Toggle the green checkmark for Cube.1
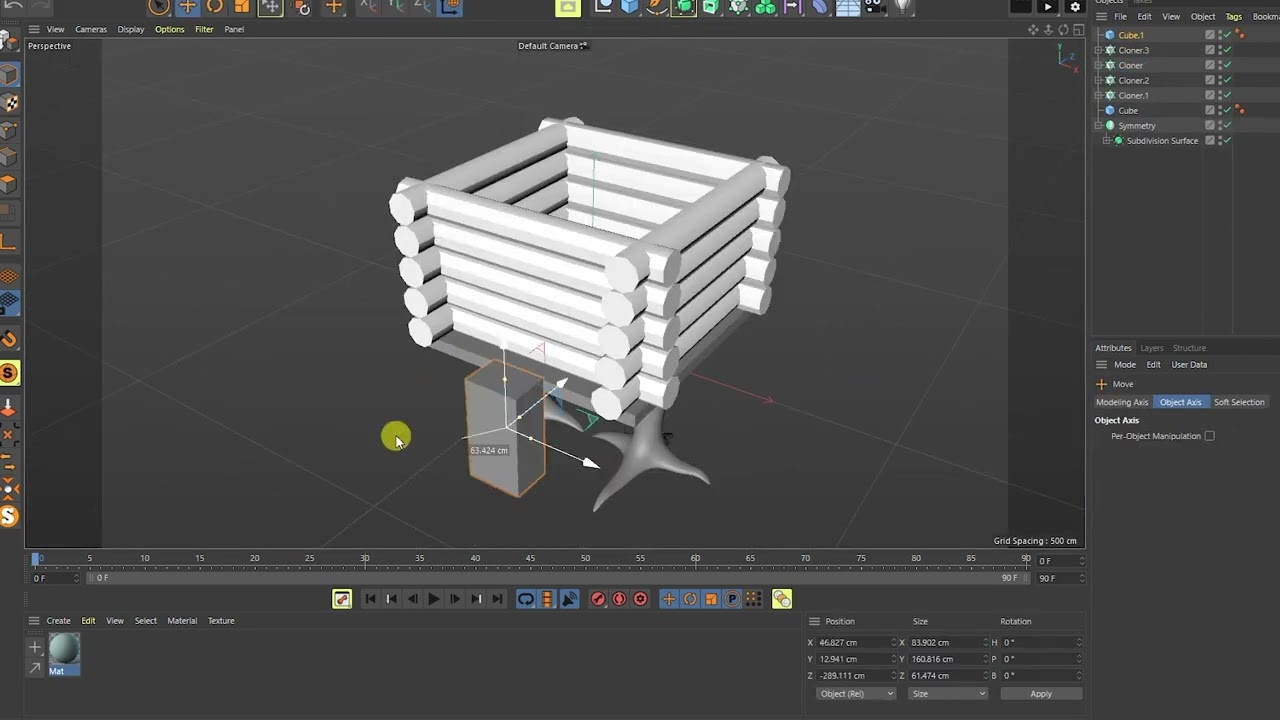1280x720 pixels. (x=1227, y=35)
